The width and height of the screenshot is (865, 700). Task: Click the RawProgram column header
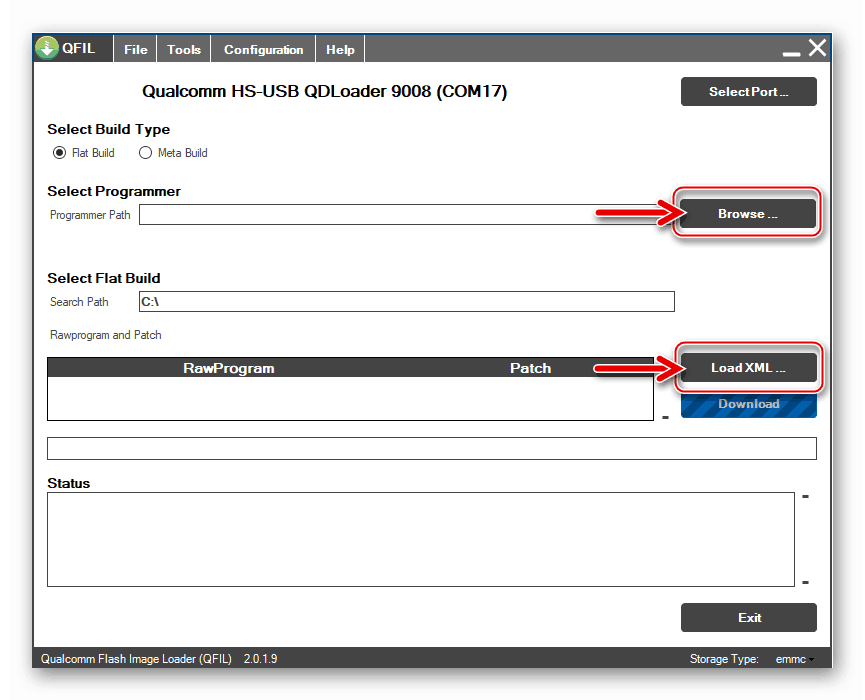229,368
